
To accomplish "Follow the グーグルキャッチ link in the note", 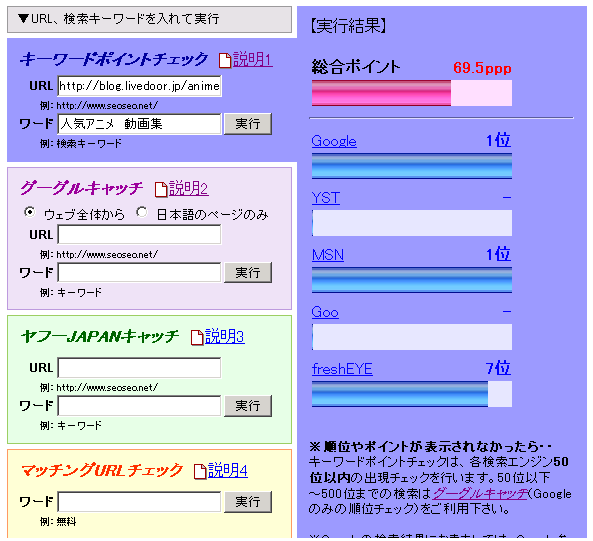I will pyautogui.click(x=480, y=493).
